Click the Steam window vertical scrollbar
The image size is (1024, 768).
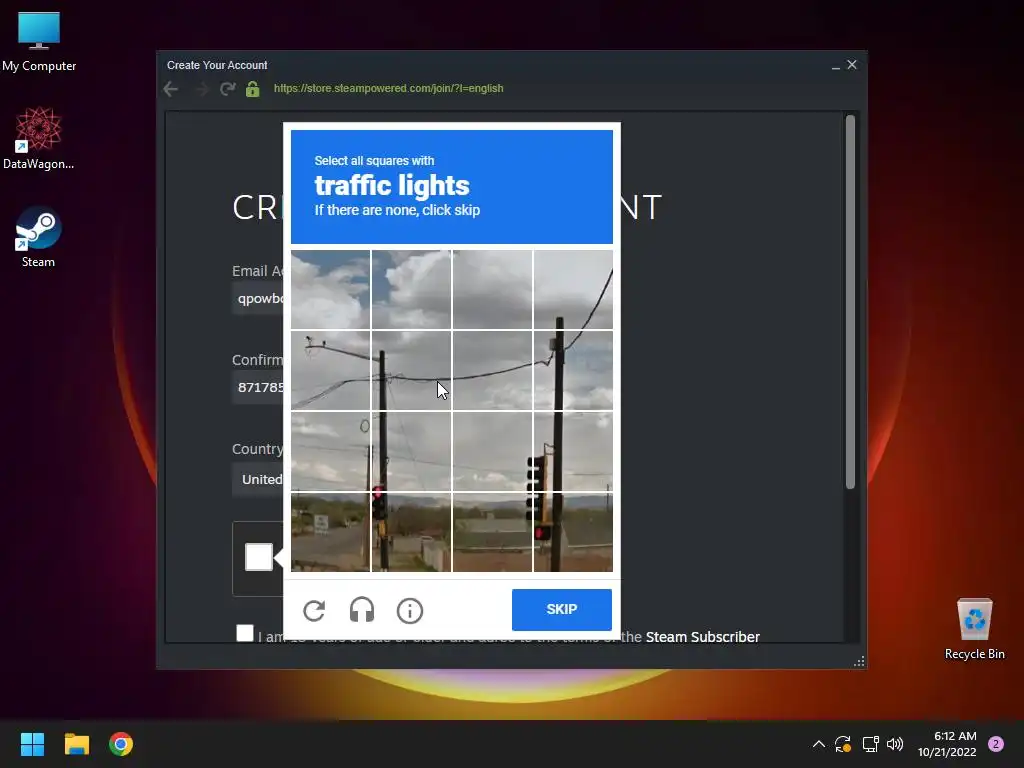tap(850, 302)
